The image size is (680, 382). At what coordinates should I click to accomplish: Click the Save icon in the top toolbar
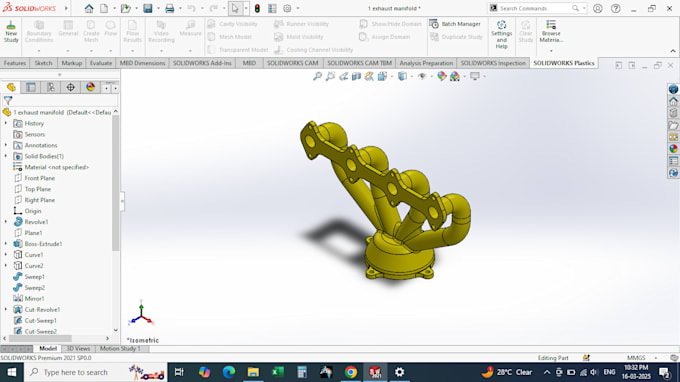(x=148, y=8)
